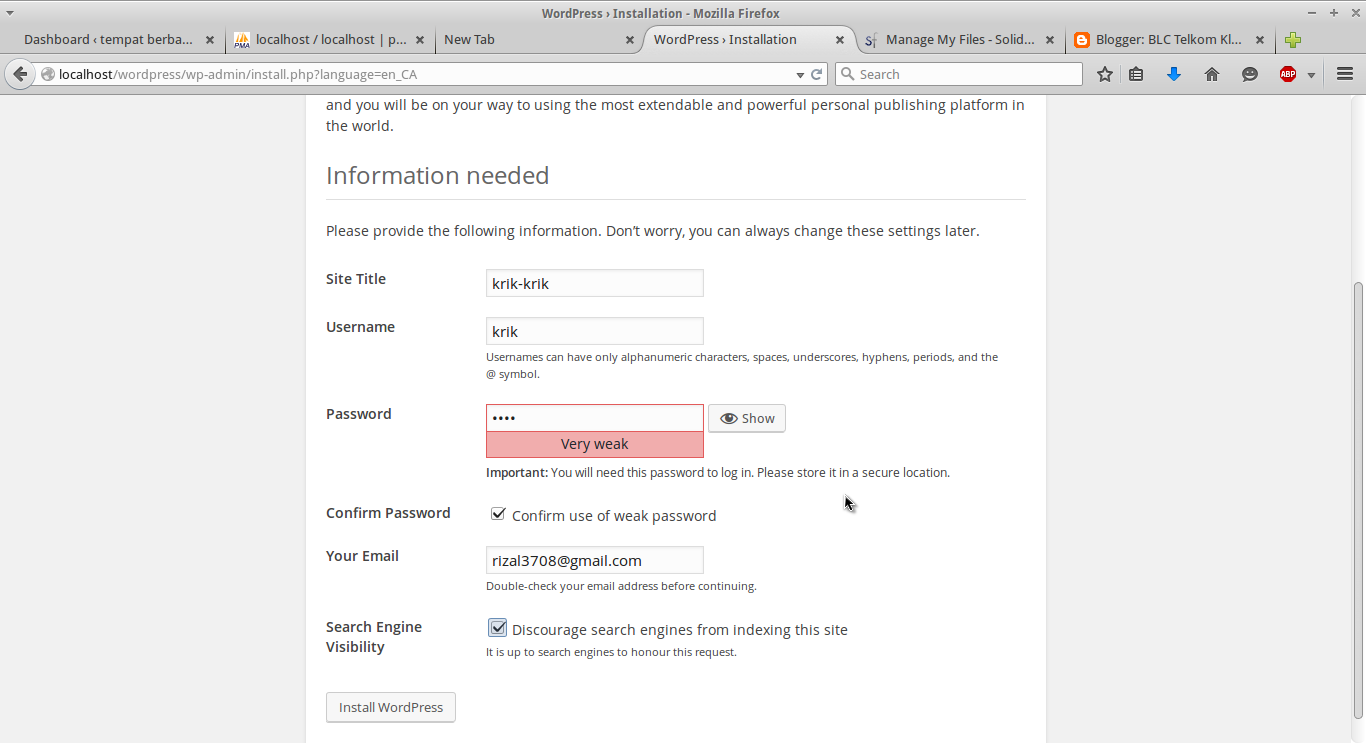Close the Manage My Files tab

coord(1050,40)
